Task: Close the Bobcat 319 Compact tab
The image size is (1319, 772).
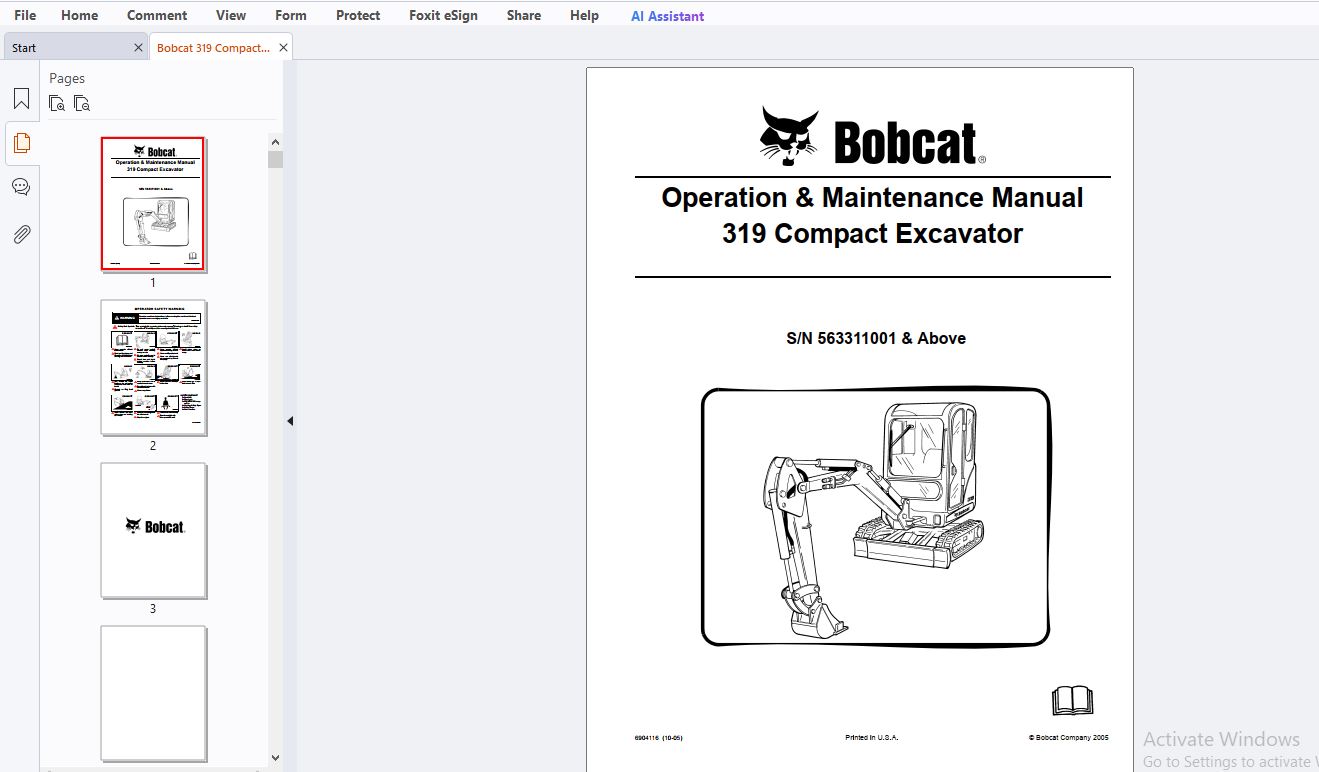Action: (283, 47)
